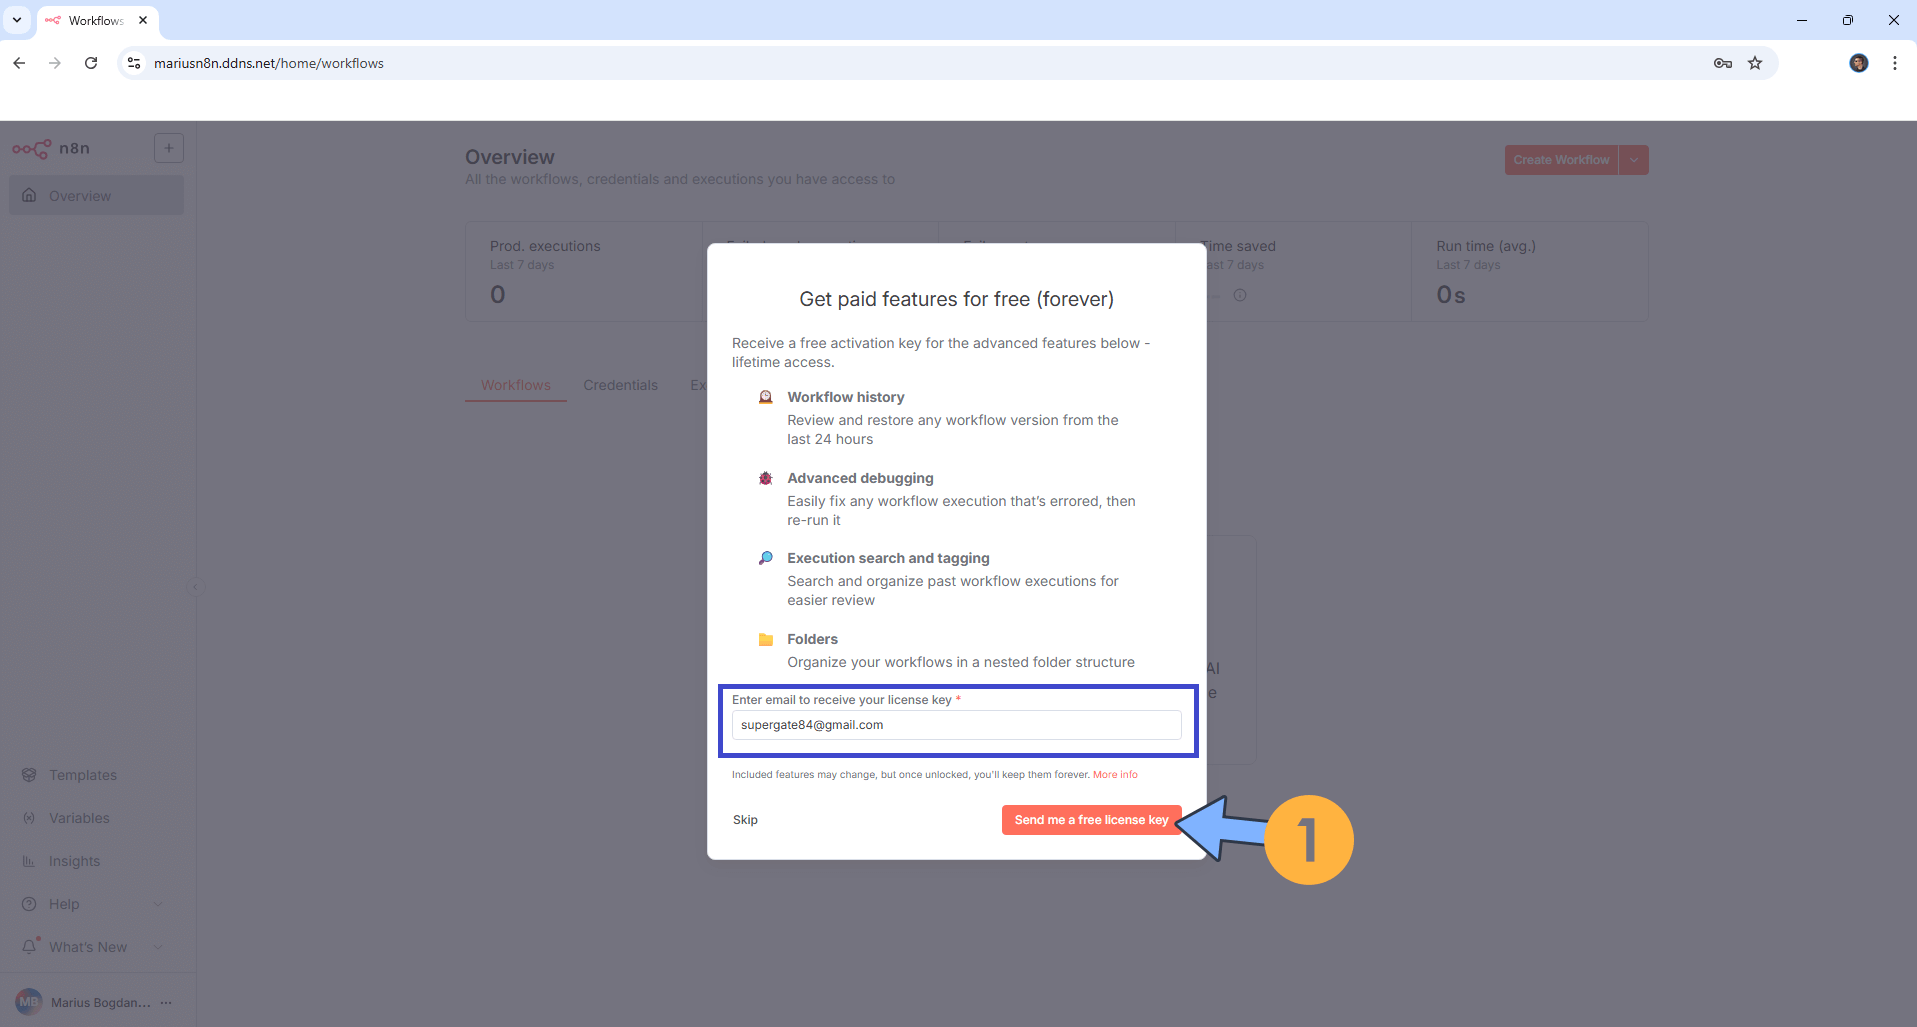
Task: Click the Variables icon in the sidebar
Action: click(29, 818)
